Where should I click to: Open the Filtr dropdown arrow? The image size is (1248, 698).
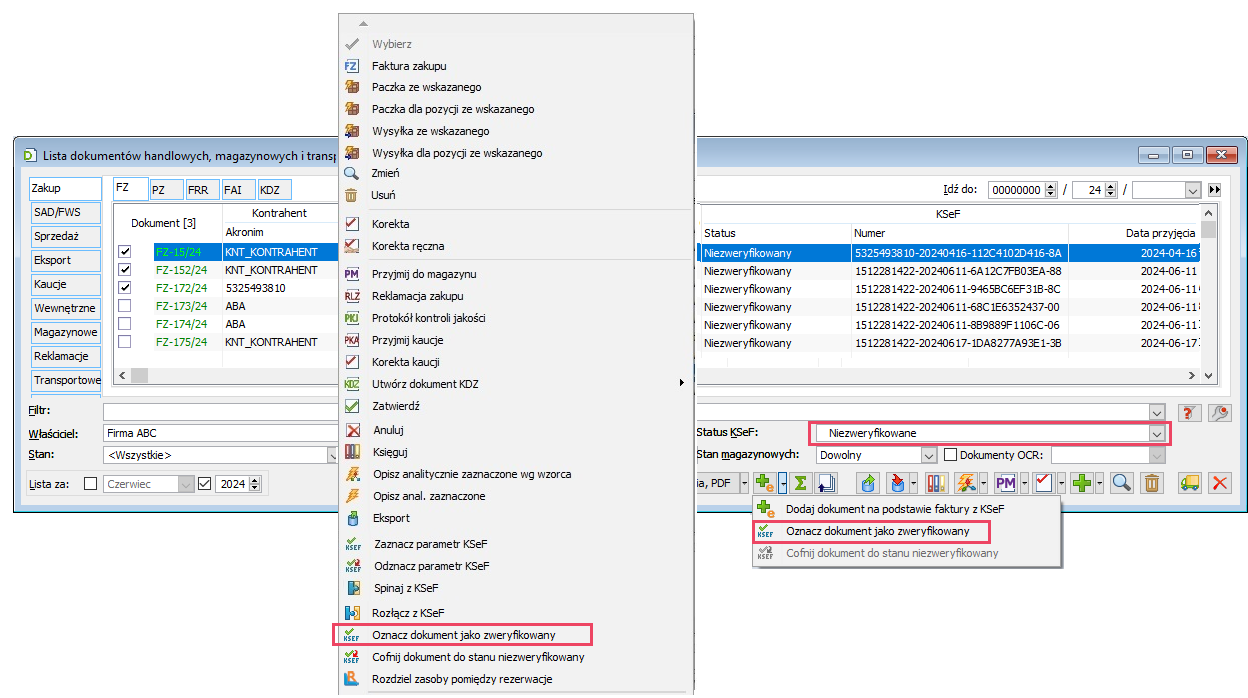tap(1158, 412)
